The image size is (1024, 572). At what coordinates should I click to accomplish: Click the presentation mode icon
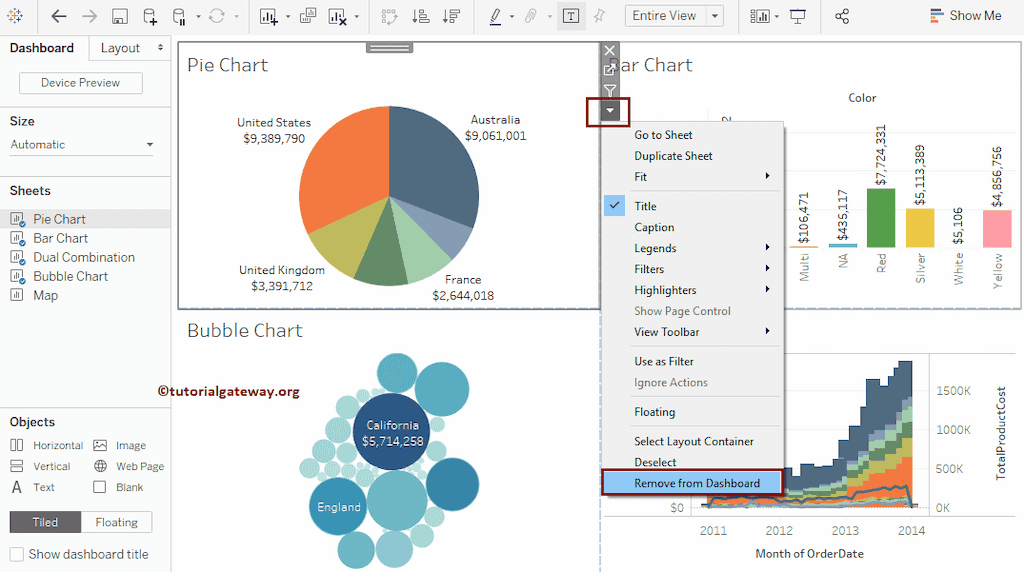pos(798,16)
